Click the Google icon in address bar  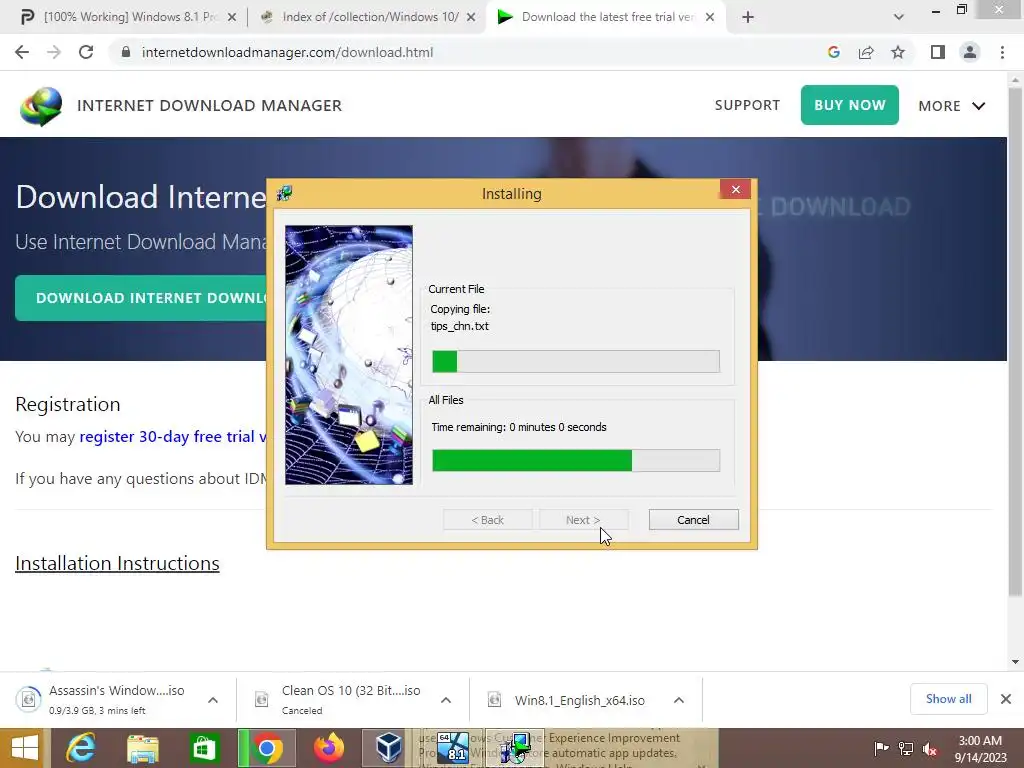coord(833,52)
